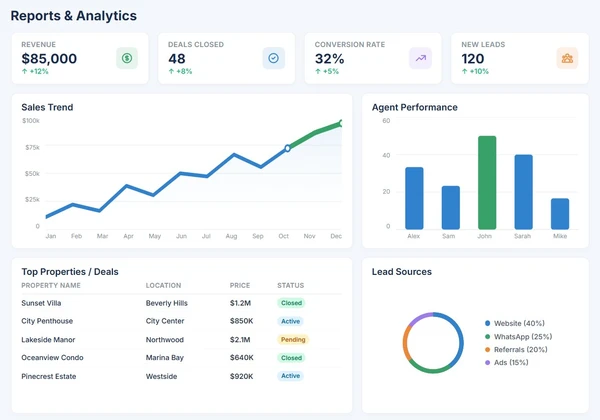The width and height of the screenshot is (600, 420).
Task: Click the Westside location cell
Action: 161,376
